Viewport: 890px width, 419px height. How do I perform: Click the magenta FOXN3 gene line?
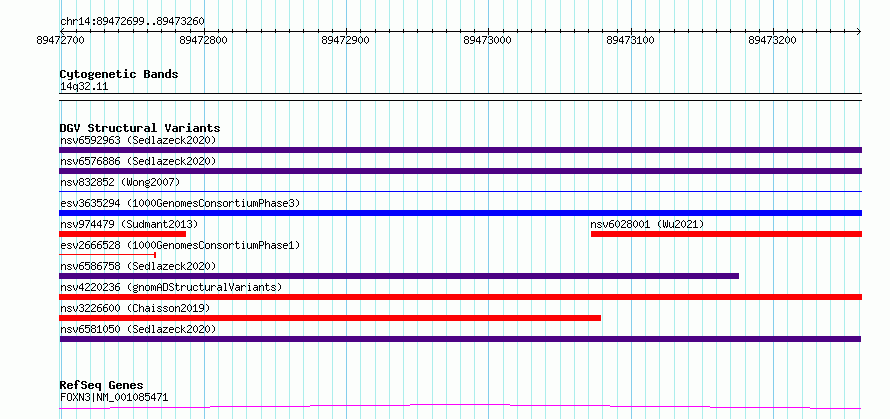point(460,407)
